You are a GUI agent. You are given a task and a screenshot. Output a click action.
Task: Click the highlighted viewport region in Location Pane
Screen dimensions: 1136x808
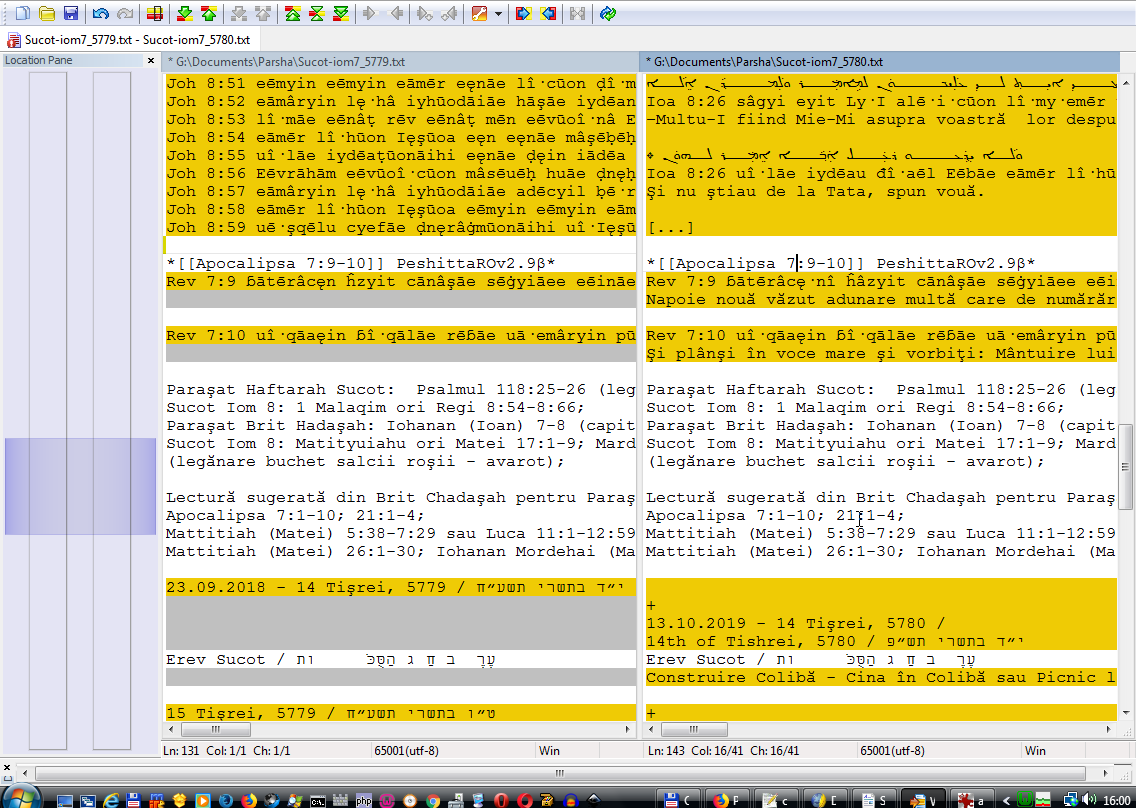click(x=80, y=471)
